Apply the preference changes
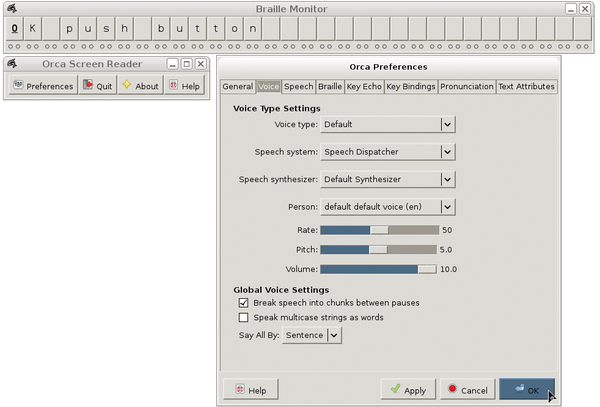The width and height of the screenshot is (600, 407). pyautogui.click(x=408, y=389)
